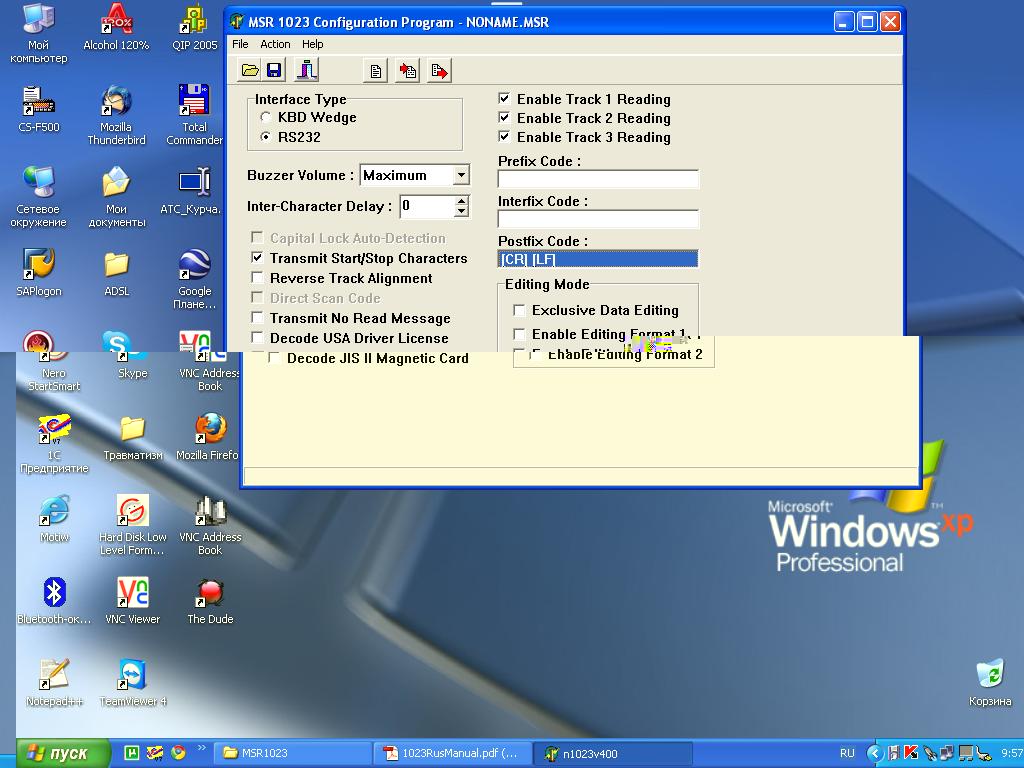Switch to MSR1023 folder taskbar button
1024x768 pixels.
tap(295, 753)
